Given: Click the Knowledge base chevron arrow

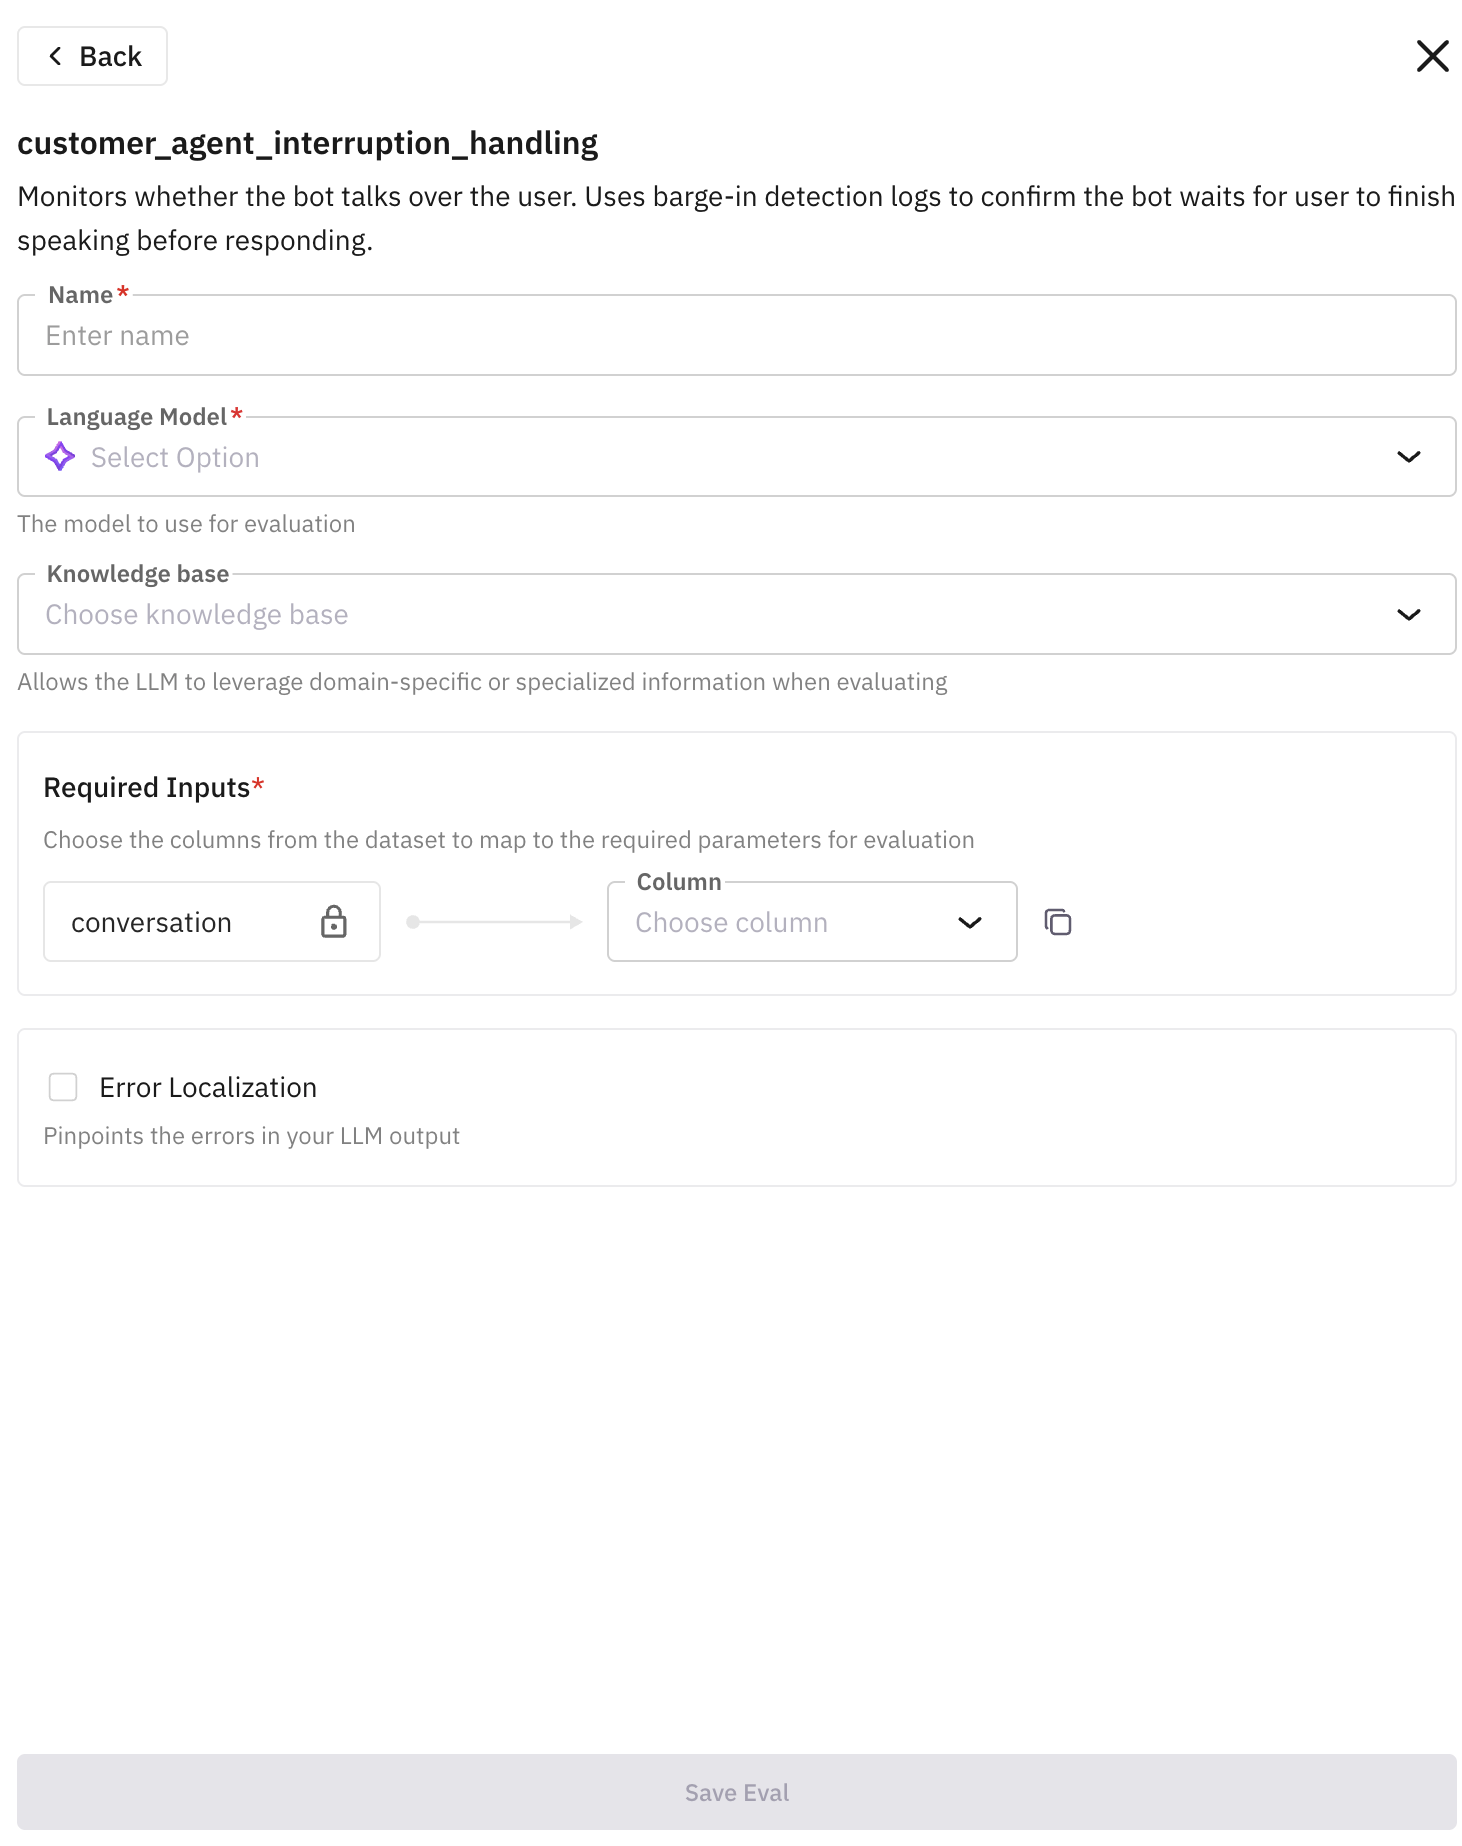Looking at the screenshot, I should pos(1408,614).
